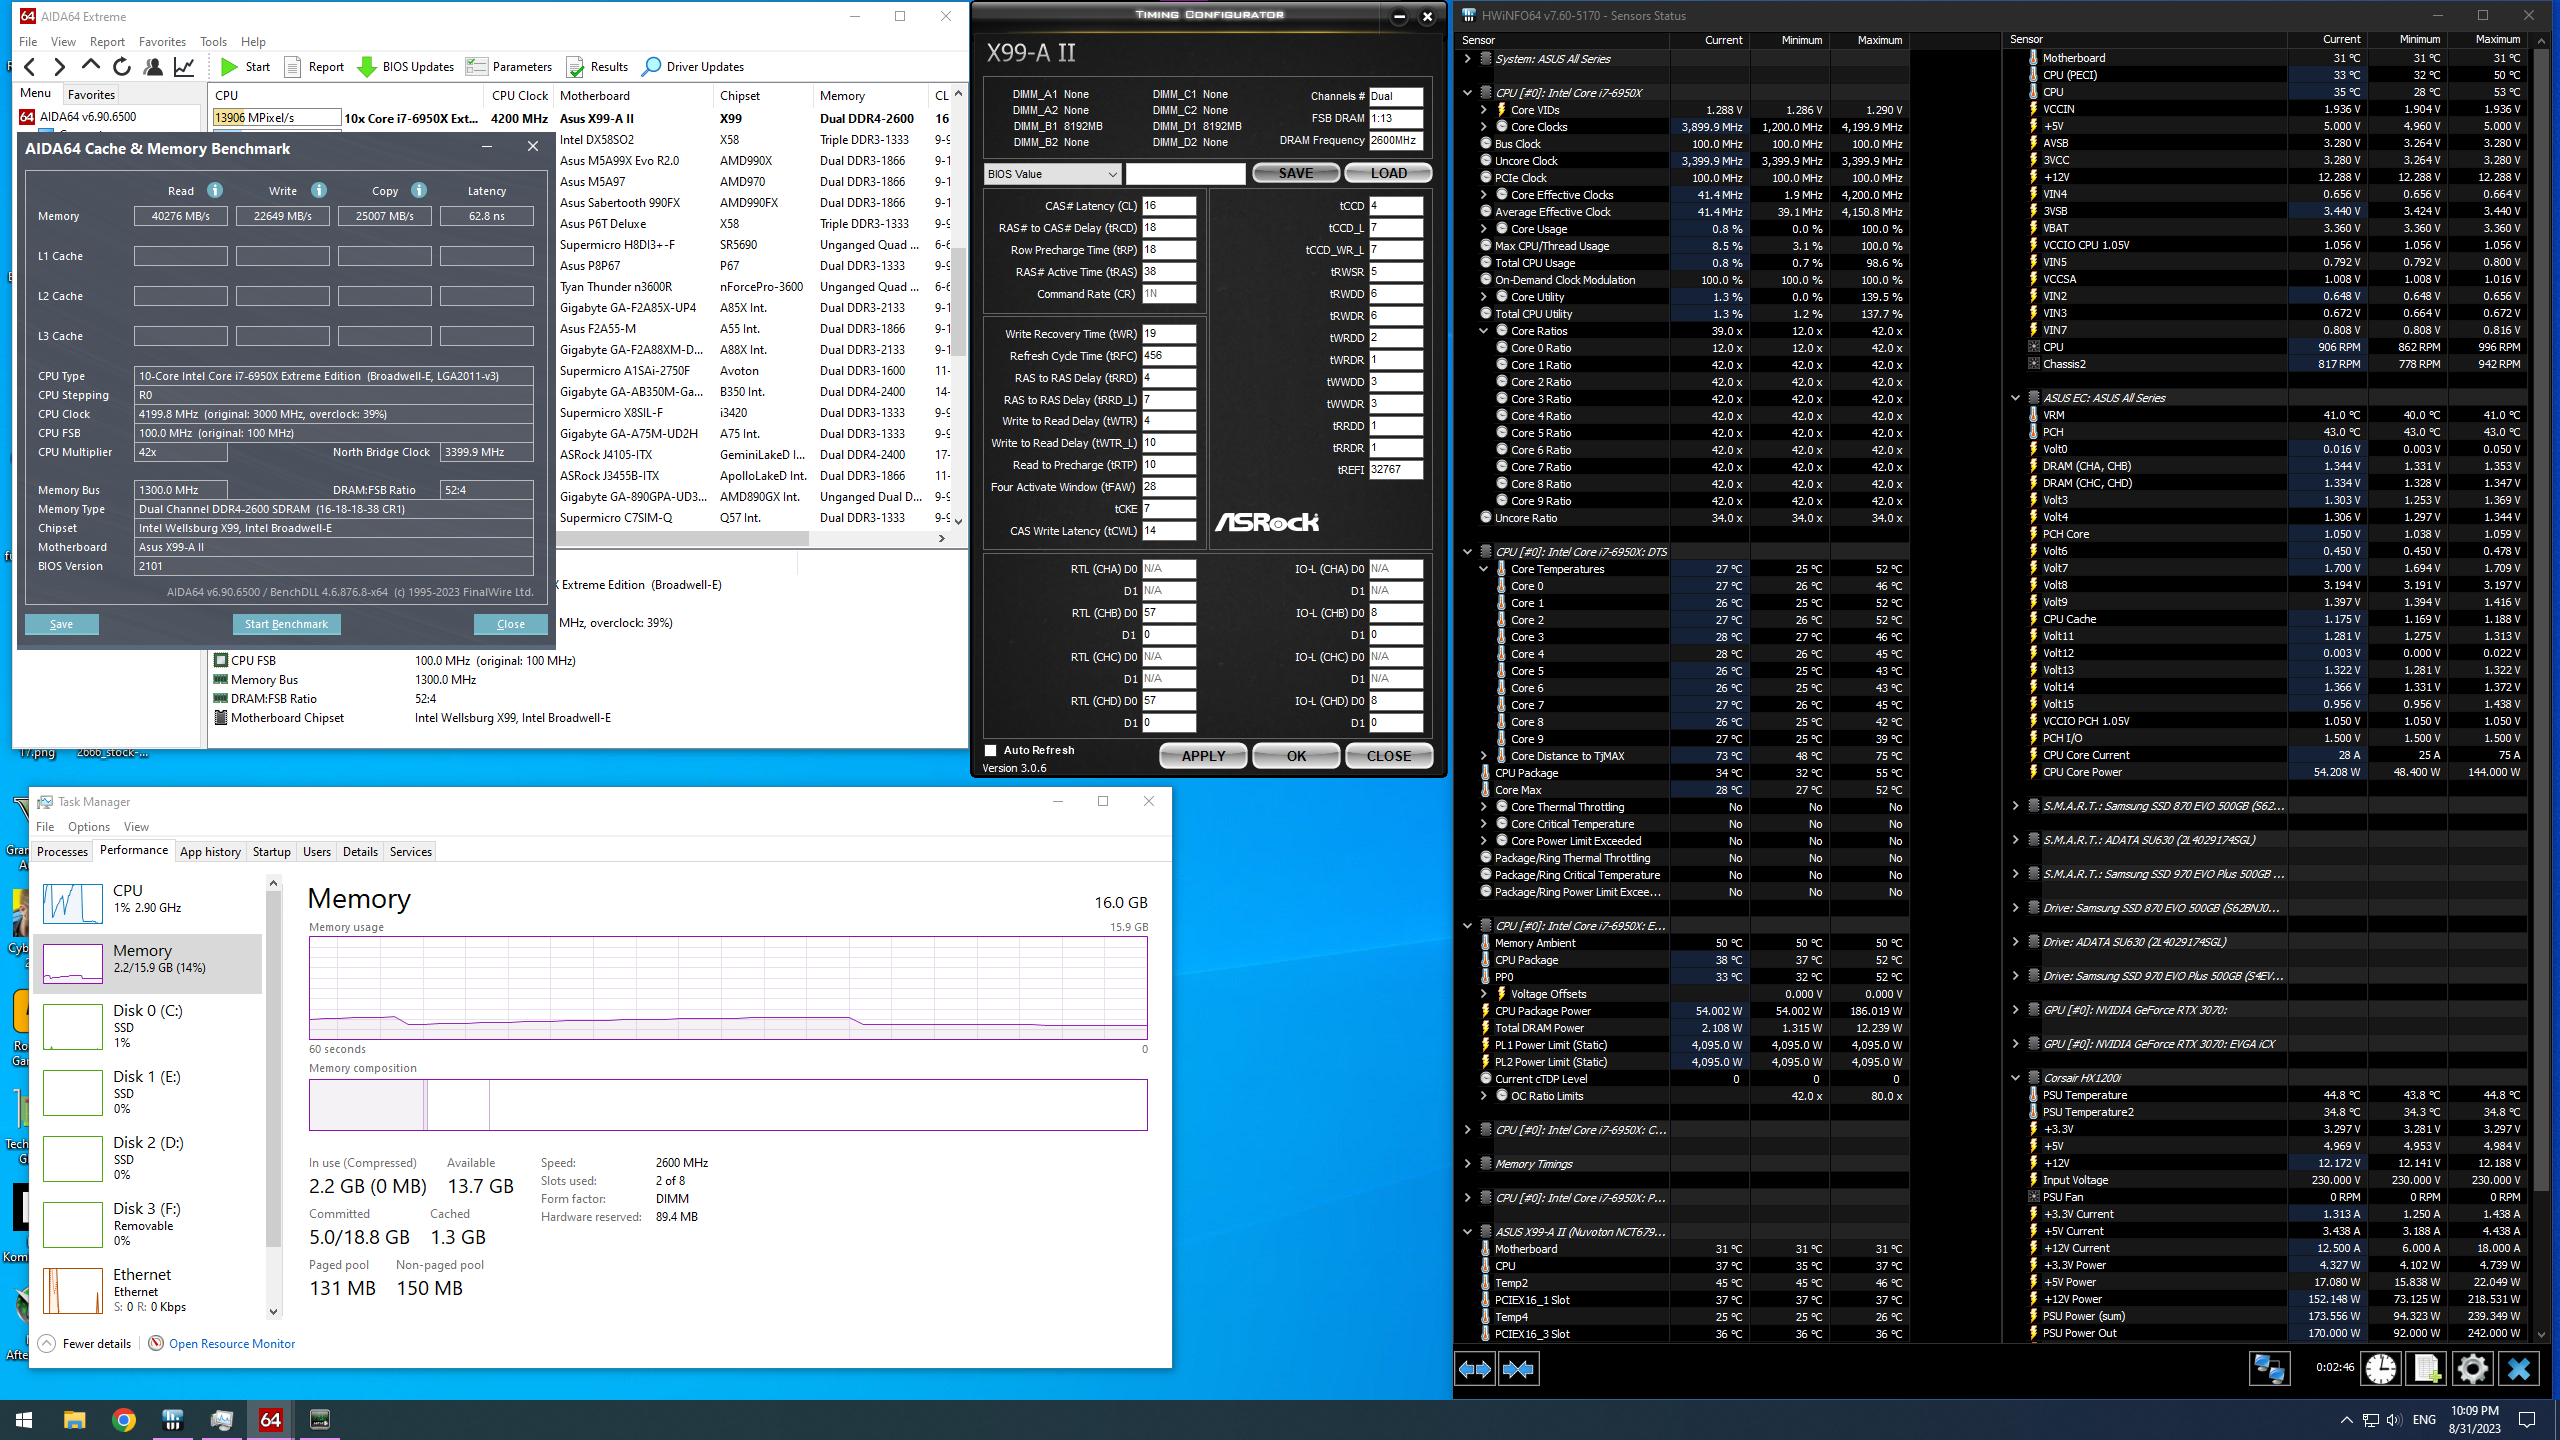Viewport: 2560px width, 1440px height.
Task: Click the AIDA64 refresh toolbar icon
Action: 122,67
